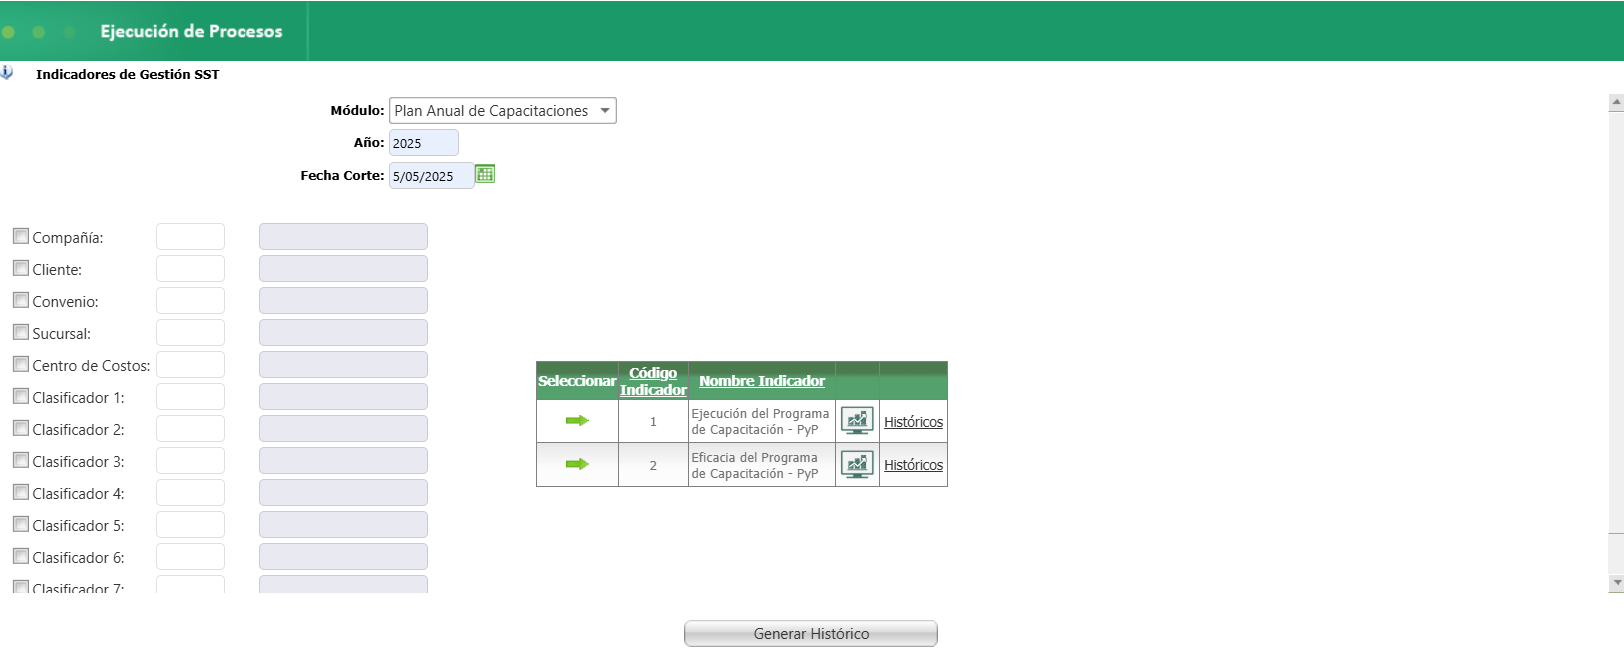This screenshot has height=664, width=1624.
Task: Check the Centro de Costos box
Action: 21,364
